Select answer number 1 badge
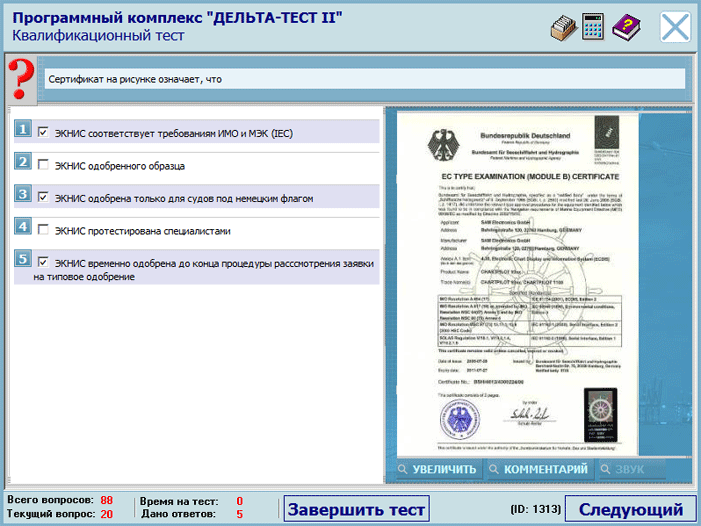The image size is (701, 526). [x=23, y=129]
